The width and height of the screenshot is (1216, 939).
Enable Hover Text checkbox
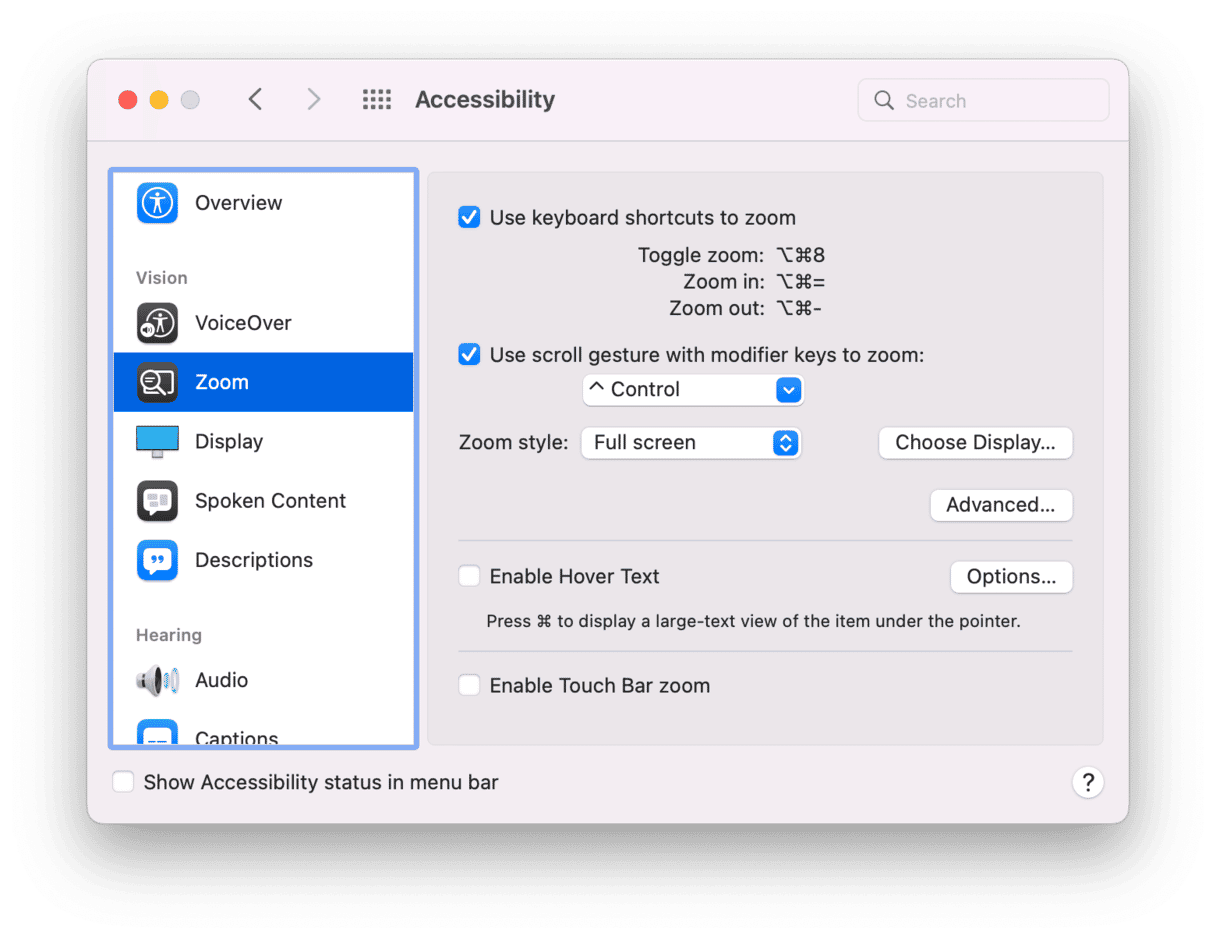(469, 576)
